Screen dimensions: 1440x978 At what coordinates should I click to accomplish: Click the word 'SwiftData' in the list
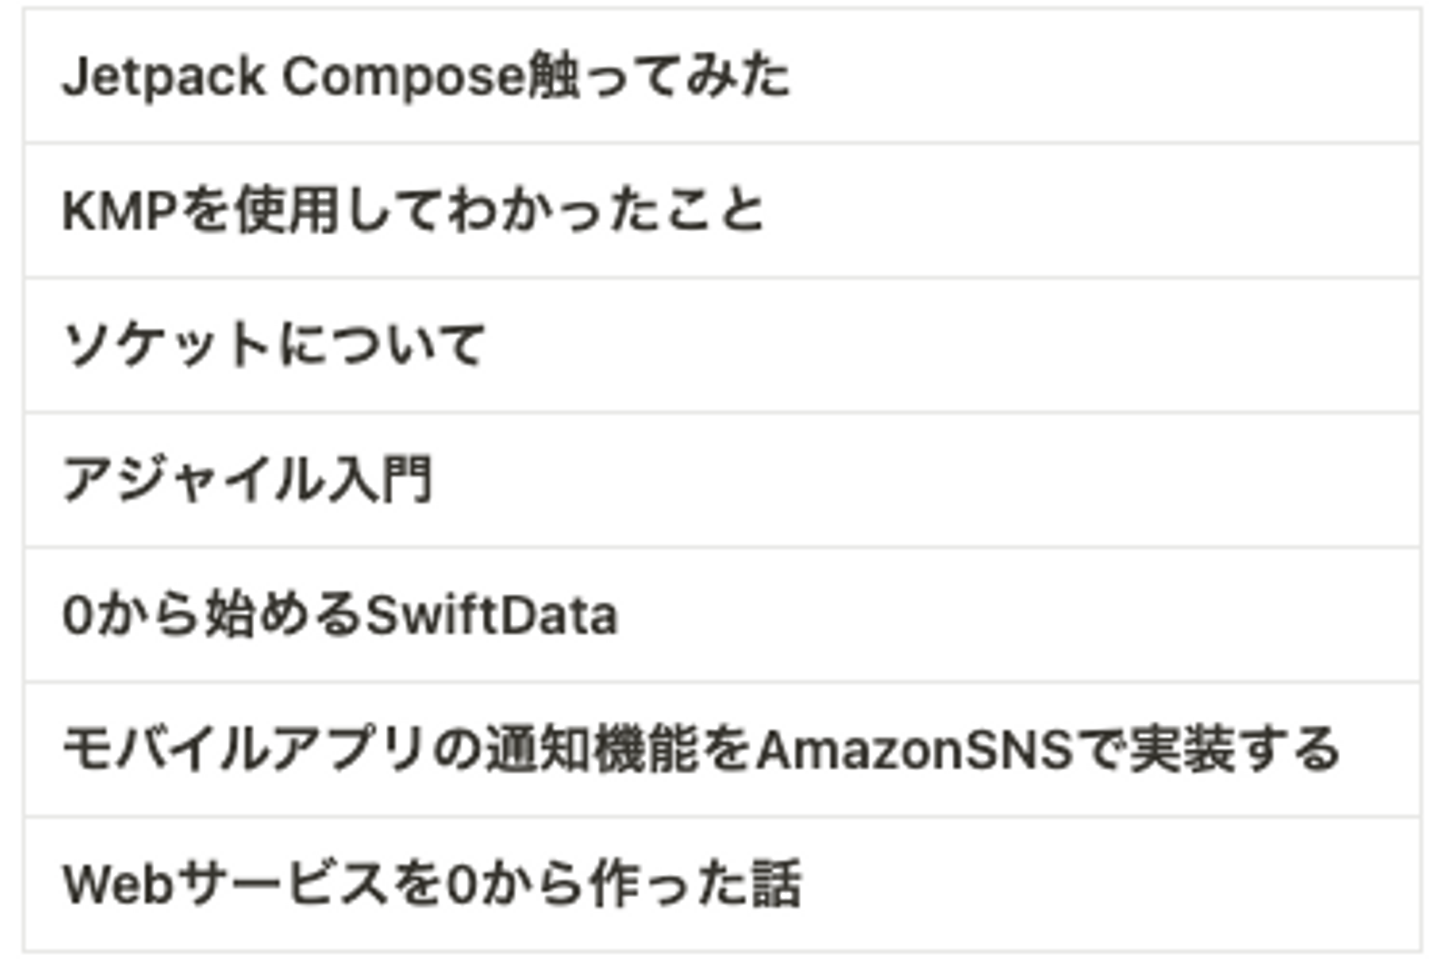click(491, 615)
